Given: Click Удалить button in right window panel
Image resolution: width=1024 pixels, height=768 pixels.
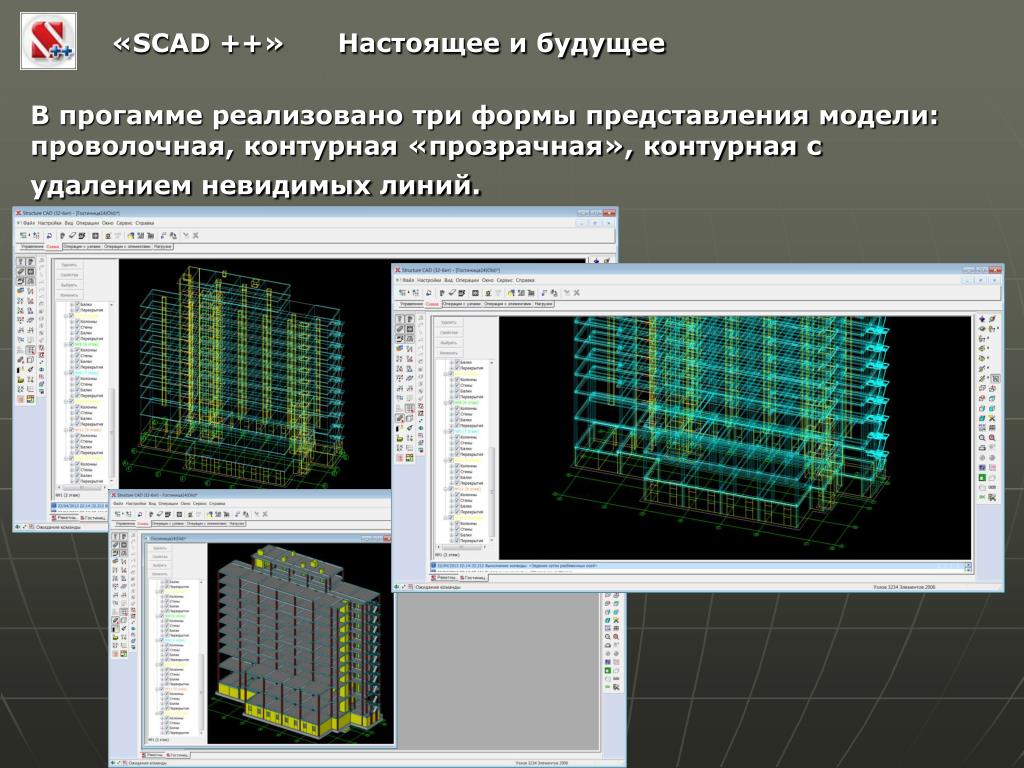Looking at the screenshot, I should 449,323.
